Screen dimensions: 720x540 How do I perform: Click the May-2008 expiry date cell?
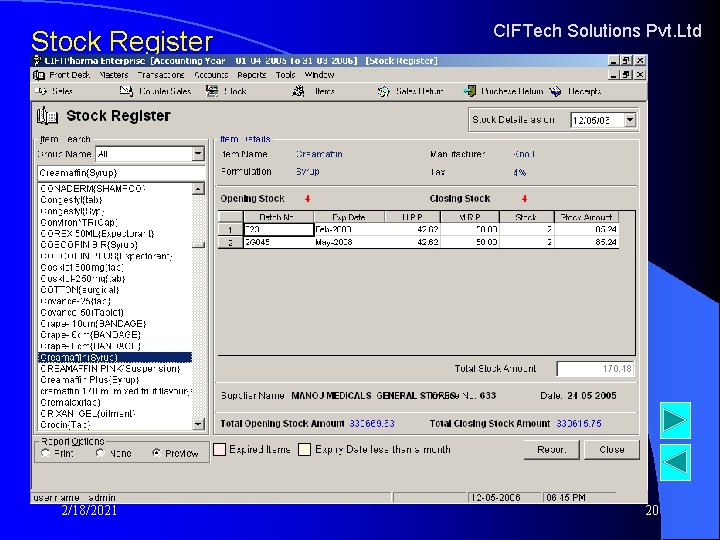[x=349, y=242]
